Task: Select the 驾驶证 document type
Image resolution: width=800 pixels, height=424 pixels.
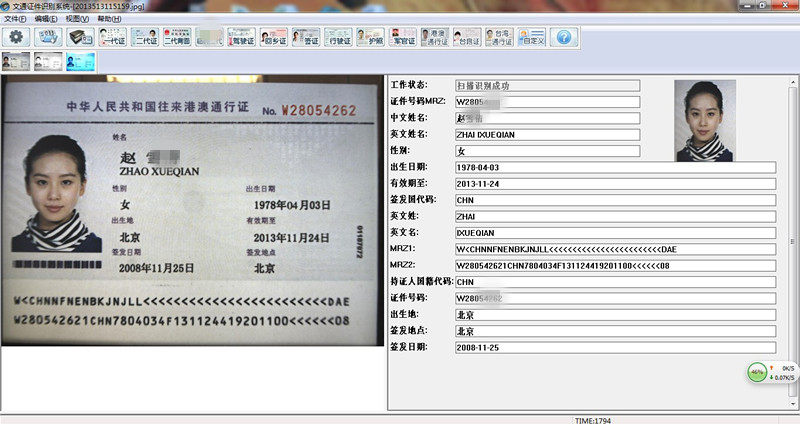Action: pyautogui.click(x=241, y=37)
